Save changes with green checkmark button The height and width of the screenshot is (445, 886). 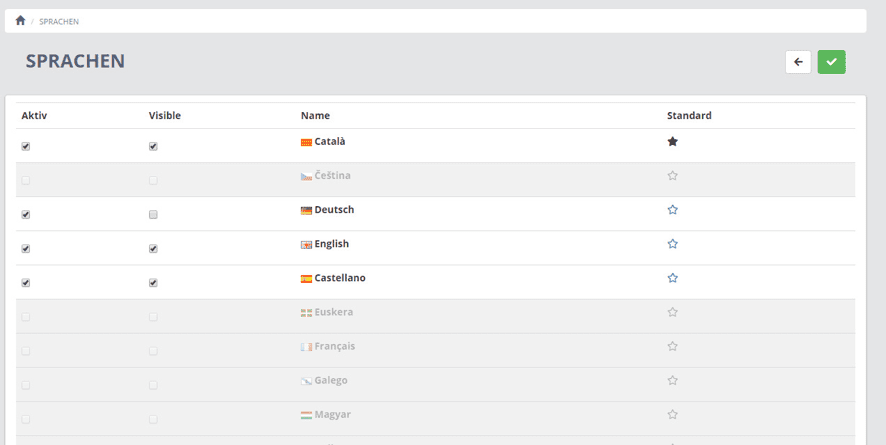831,62
